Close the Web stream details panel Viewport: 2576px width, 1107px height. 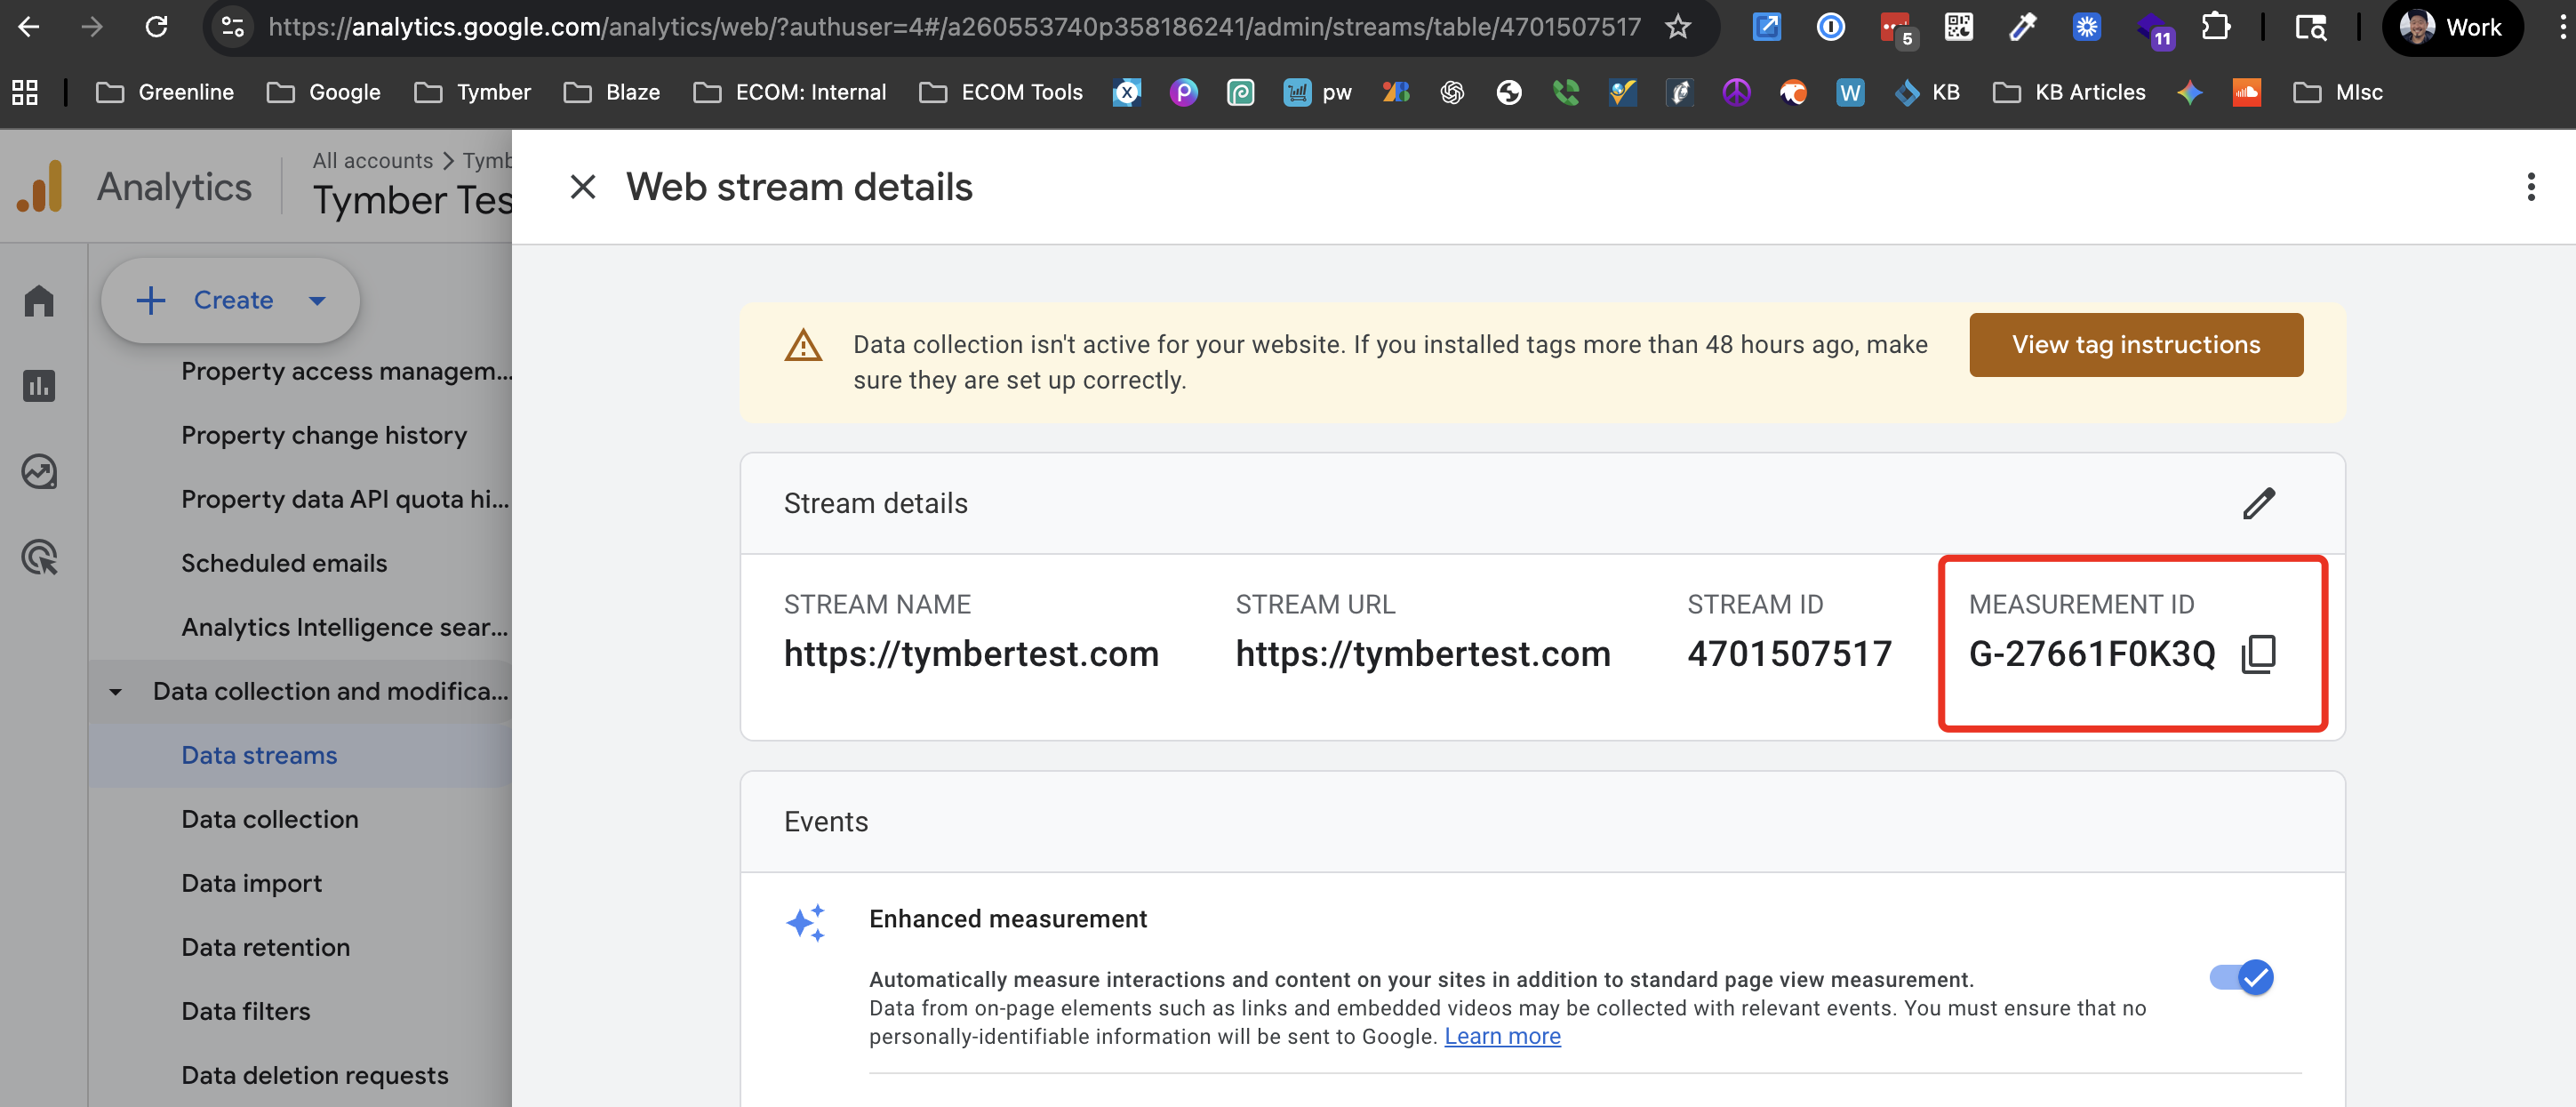[x=582, y=187]
